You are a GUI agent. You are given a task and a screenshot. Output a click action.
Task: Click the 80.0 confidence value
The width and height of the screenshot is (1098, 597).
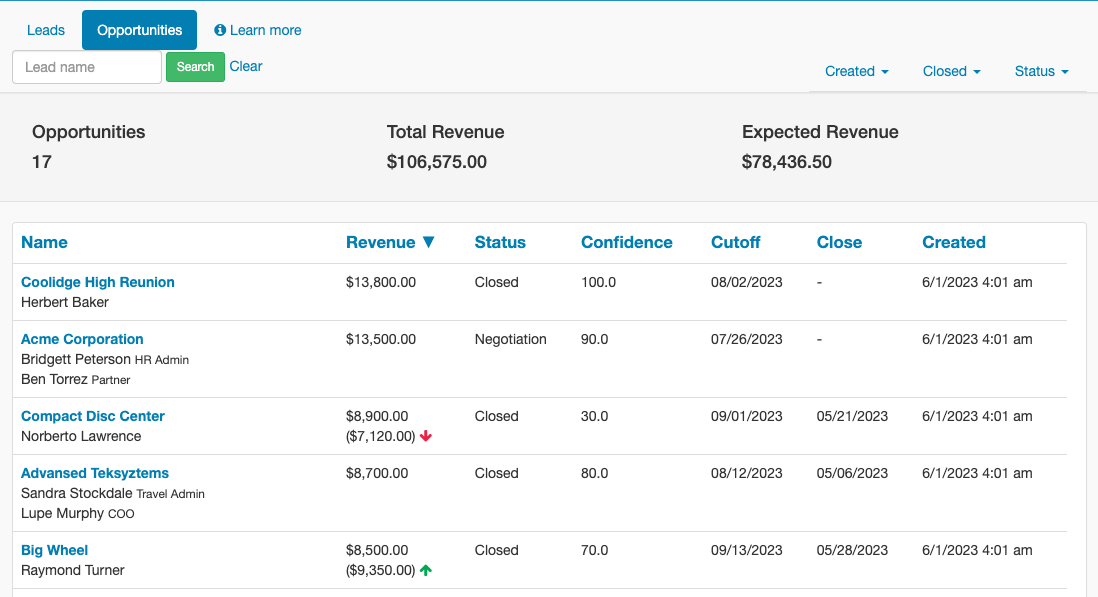595,473
